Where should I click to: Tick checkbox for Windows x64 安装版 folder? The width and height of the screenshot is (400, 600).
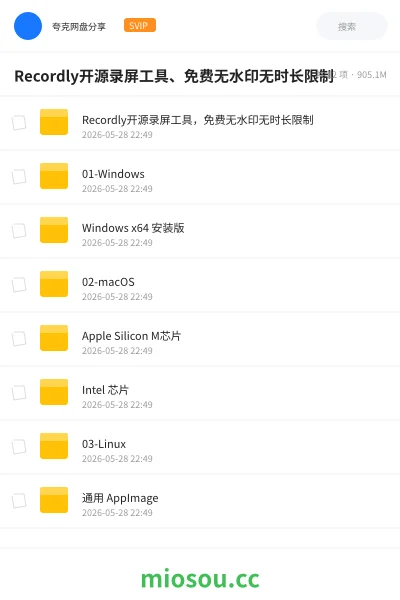click(19, 231)
